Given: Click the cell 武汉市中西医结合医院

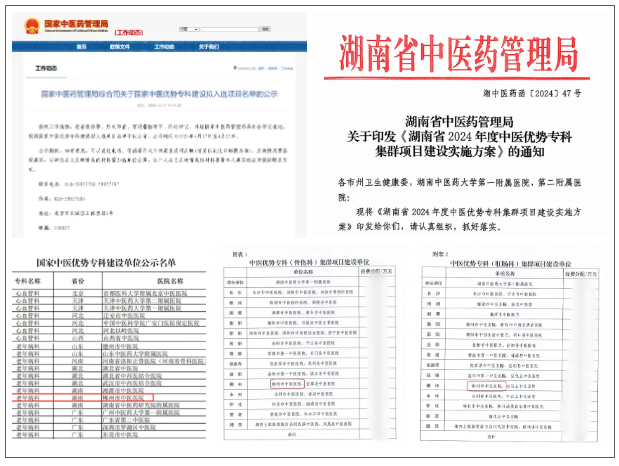Looking at the screenshot, I should [132, 383].
